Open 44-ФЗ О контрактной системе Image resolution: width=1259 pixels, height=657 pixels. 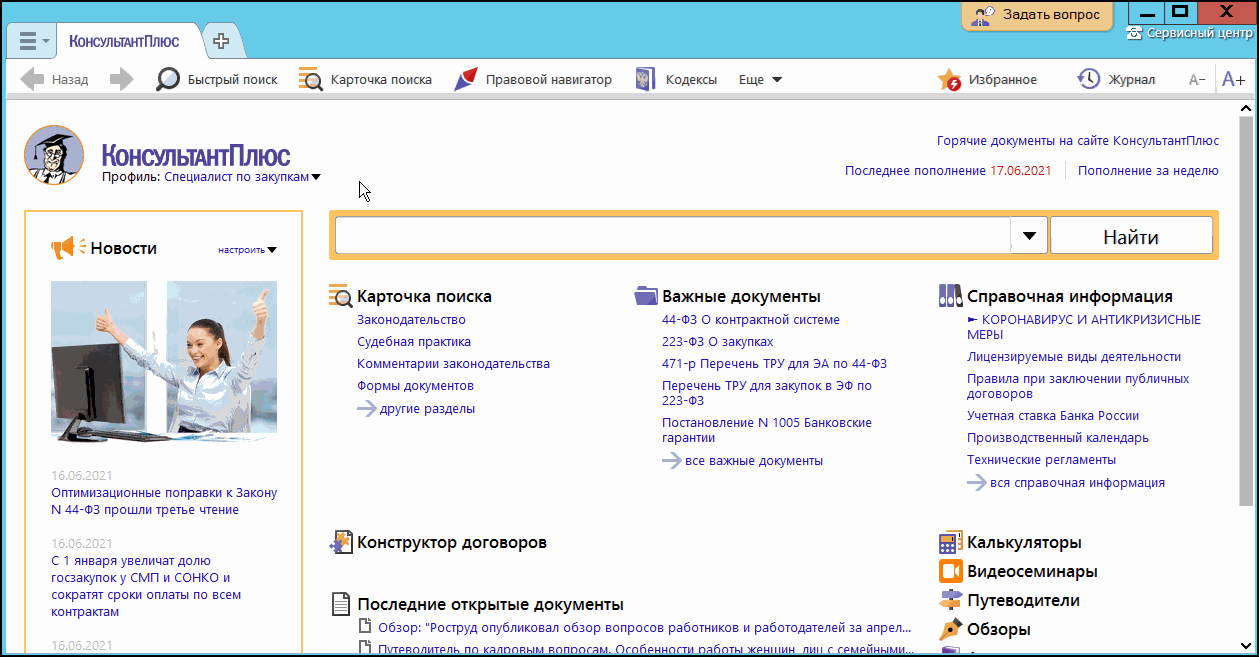tap(751, 320)
